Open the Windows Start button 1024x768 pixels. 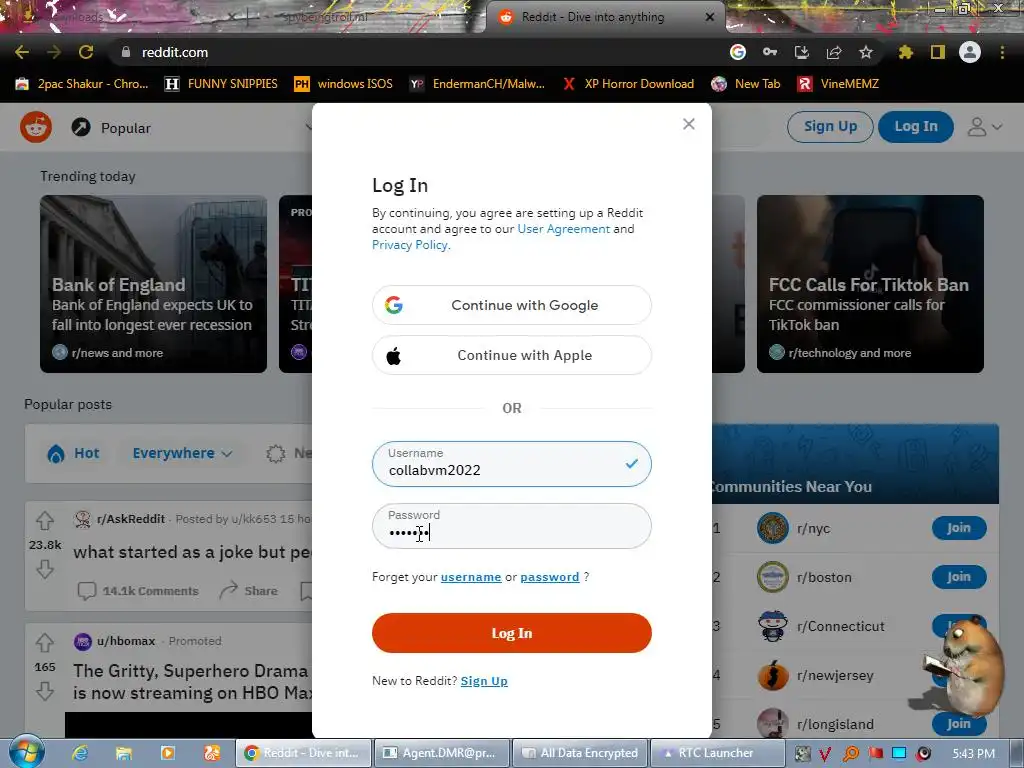coord(25,752)
